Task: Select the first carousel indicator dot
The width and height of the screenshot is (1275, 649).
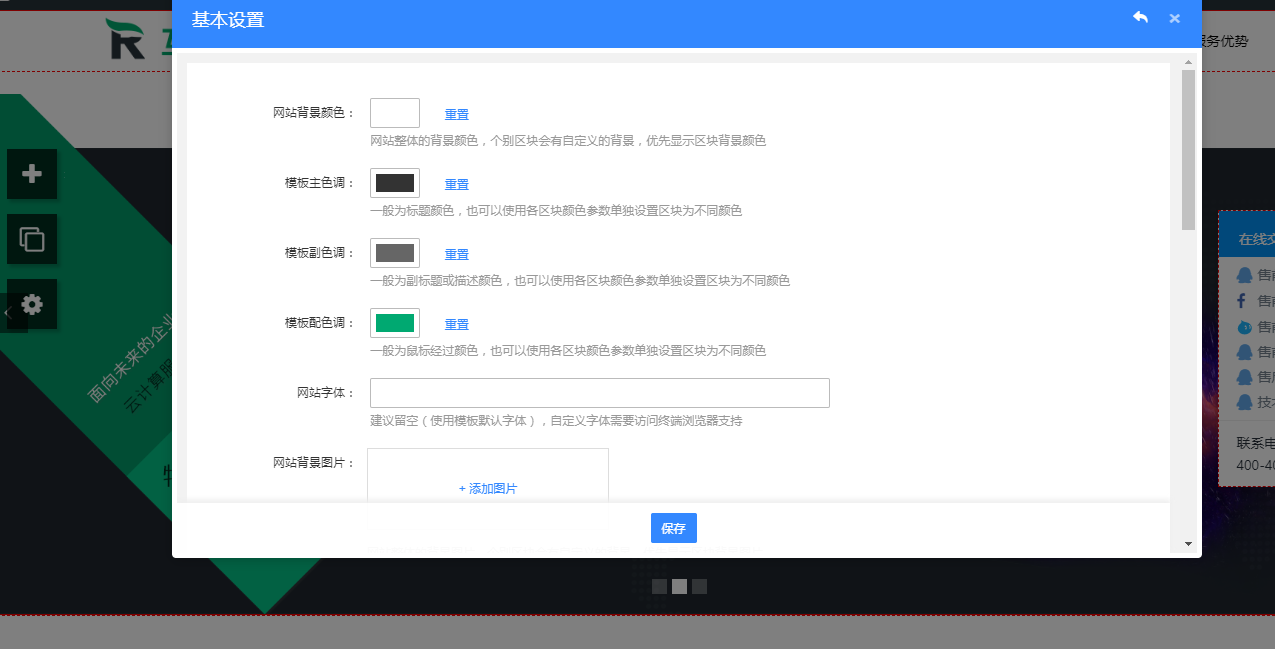Action: [x=659, y=586]
